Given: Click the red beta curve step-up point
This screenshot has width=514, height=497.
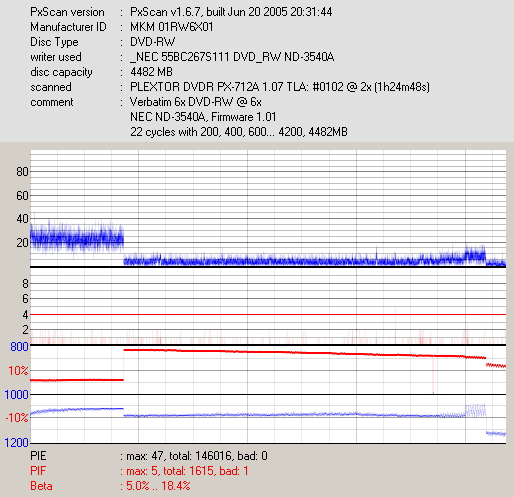Looking at the screenshot, I should pyautogui.click(x=124, y=365).
